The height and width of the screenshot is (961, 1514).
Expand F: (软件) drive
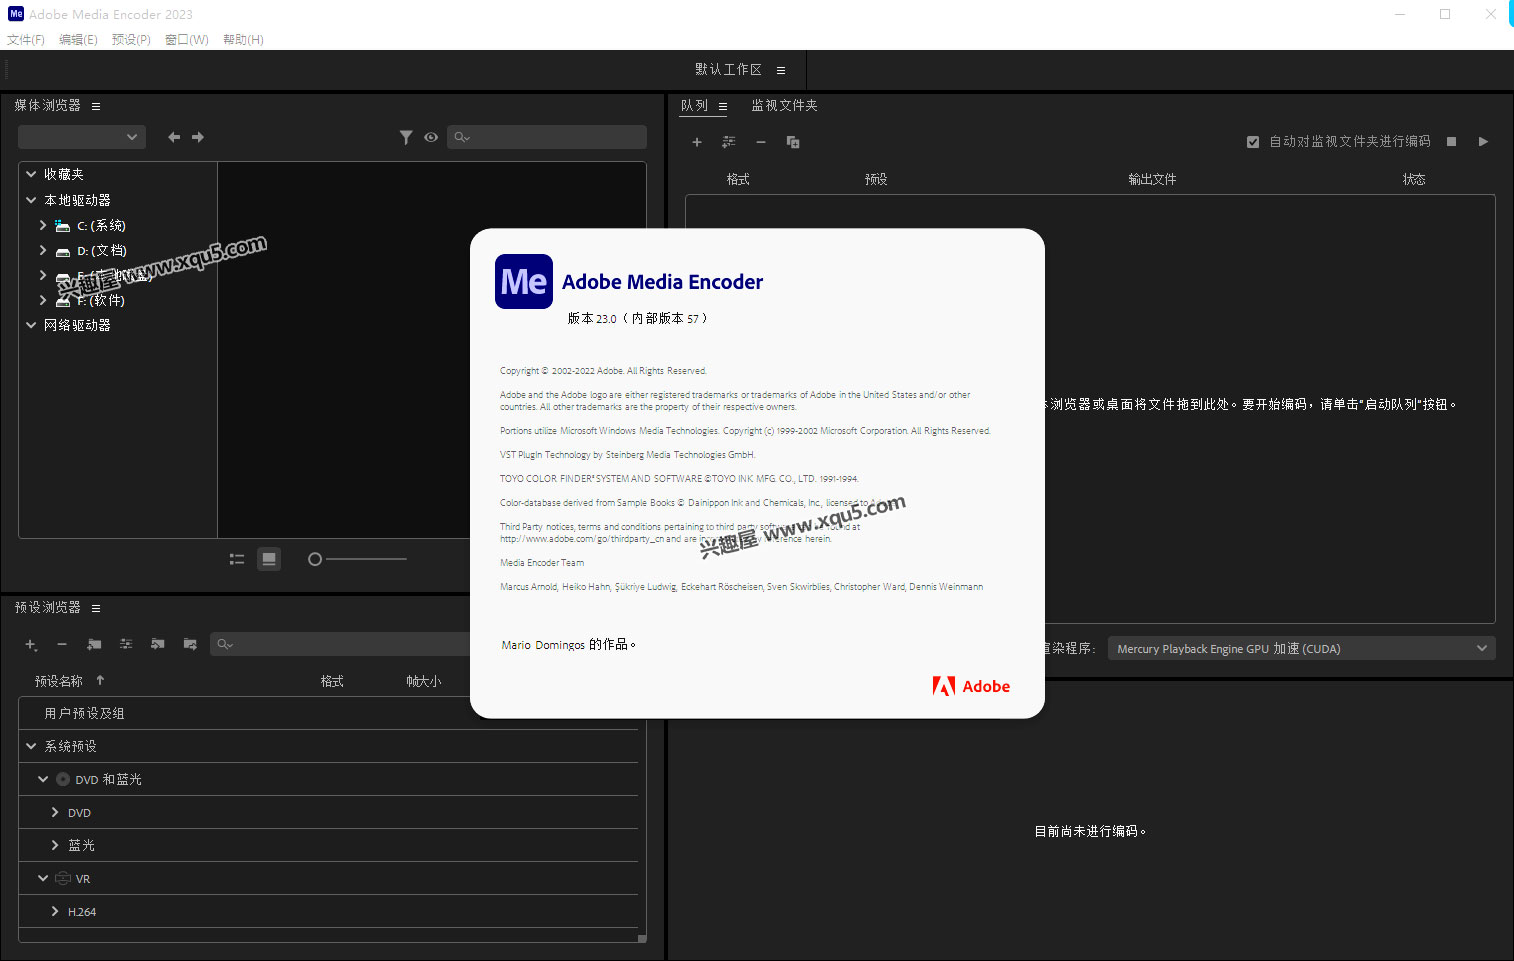pyautogui.click(x=43, y=300)
